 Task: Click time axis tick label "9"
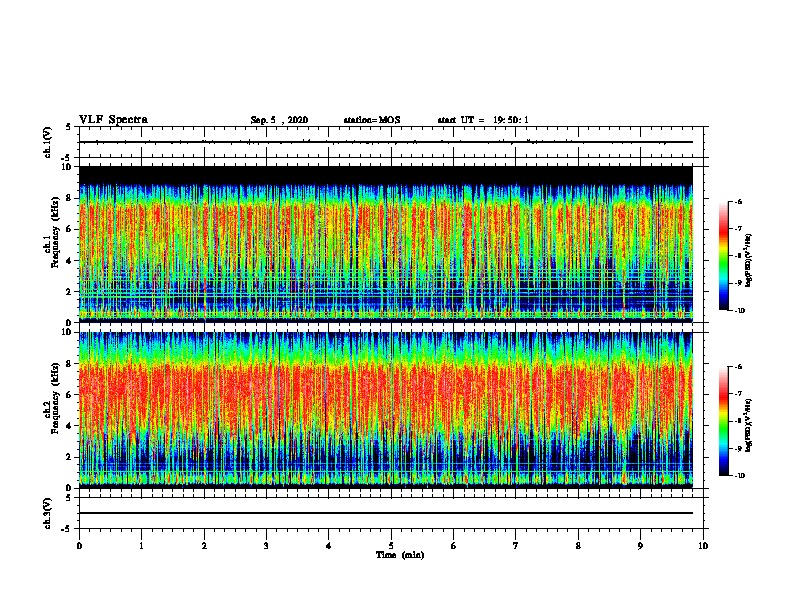click(640, 546)
